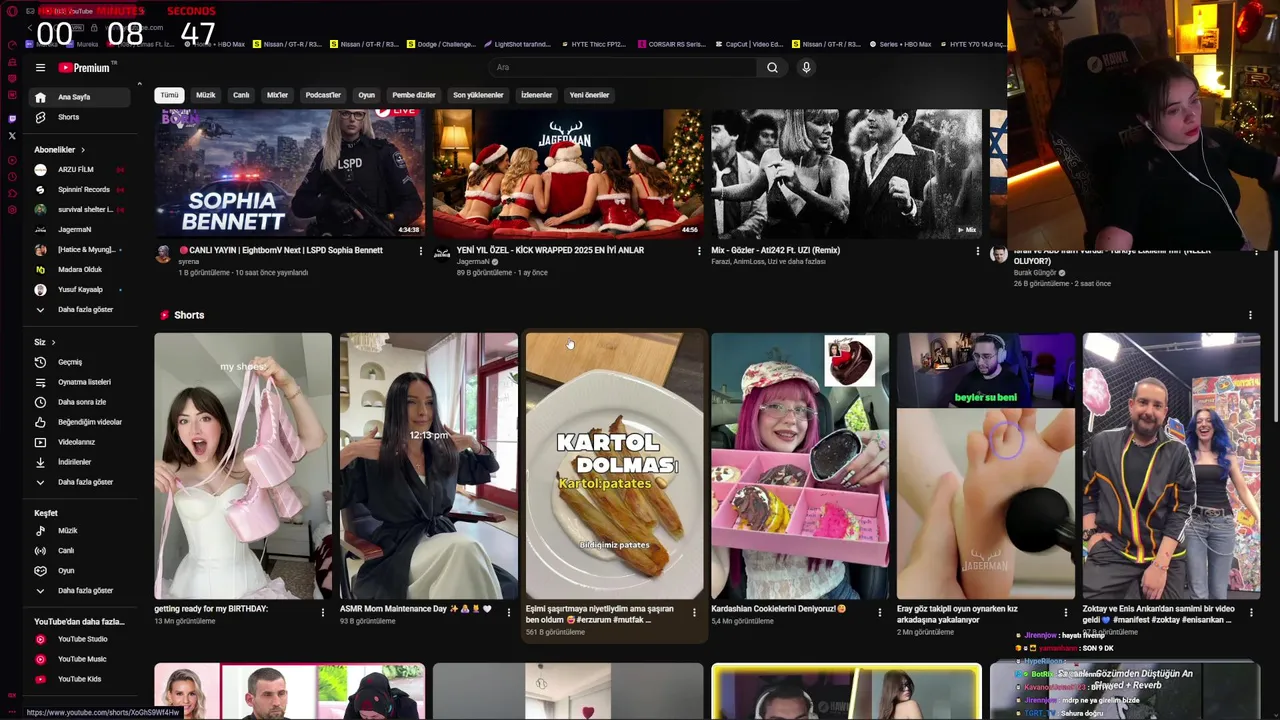Image resolution: width=1280 pixels, height=720 pixels.
Task: Open Madara Olduk subscription channel
Action: coord(80,269)
